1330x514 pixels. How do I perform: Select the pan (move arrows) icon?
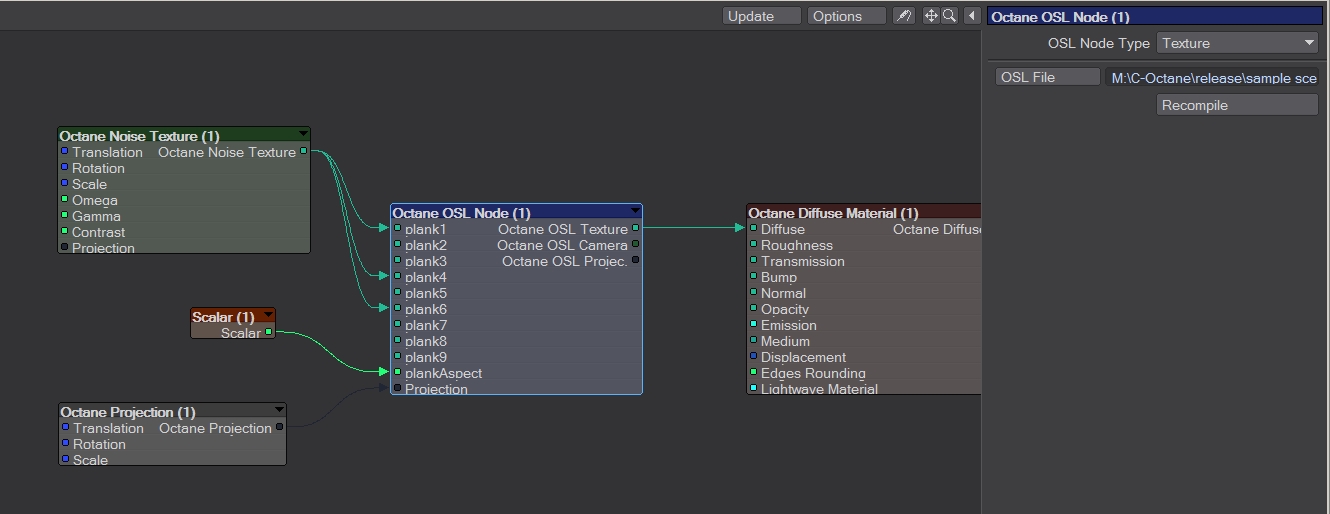point(931,16)
